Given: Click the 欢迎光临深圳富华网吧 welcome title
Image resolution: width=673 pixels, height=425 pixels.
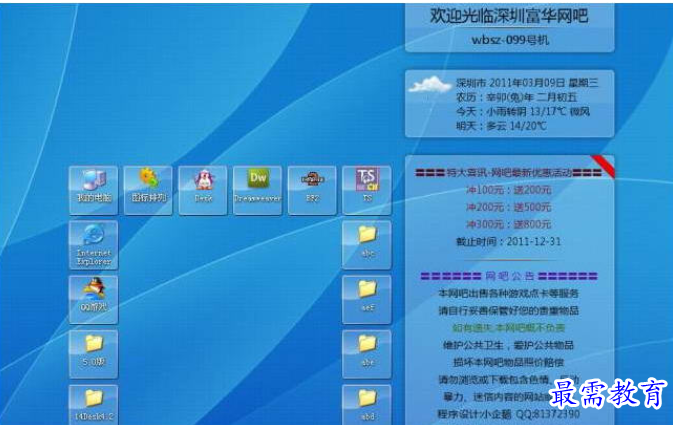Looking at the screenshot, I should [509, 16].
